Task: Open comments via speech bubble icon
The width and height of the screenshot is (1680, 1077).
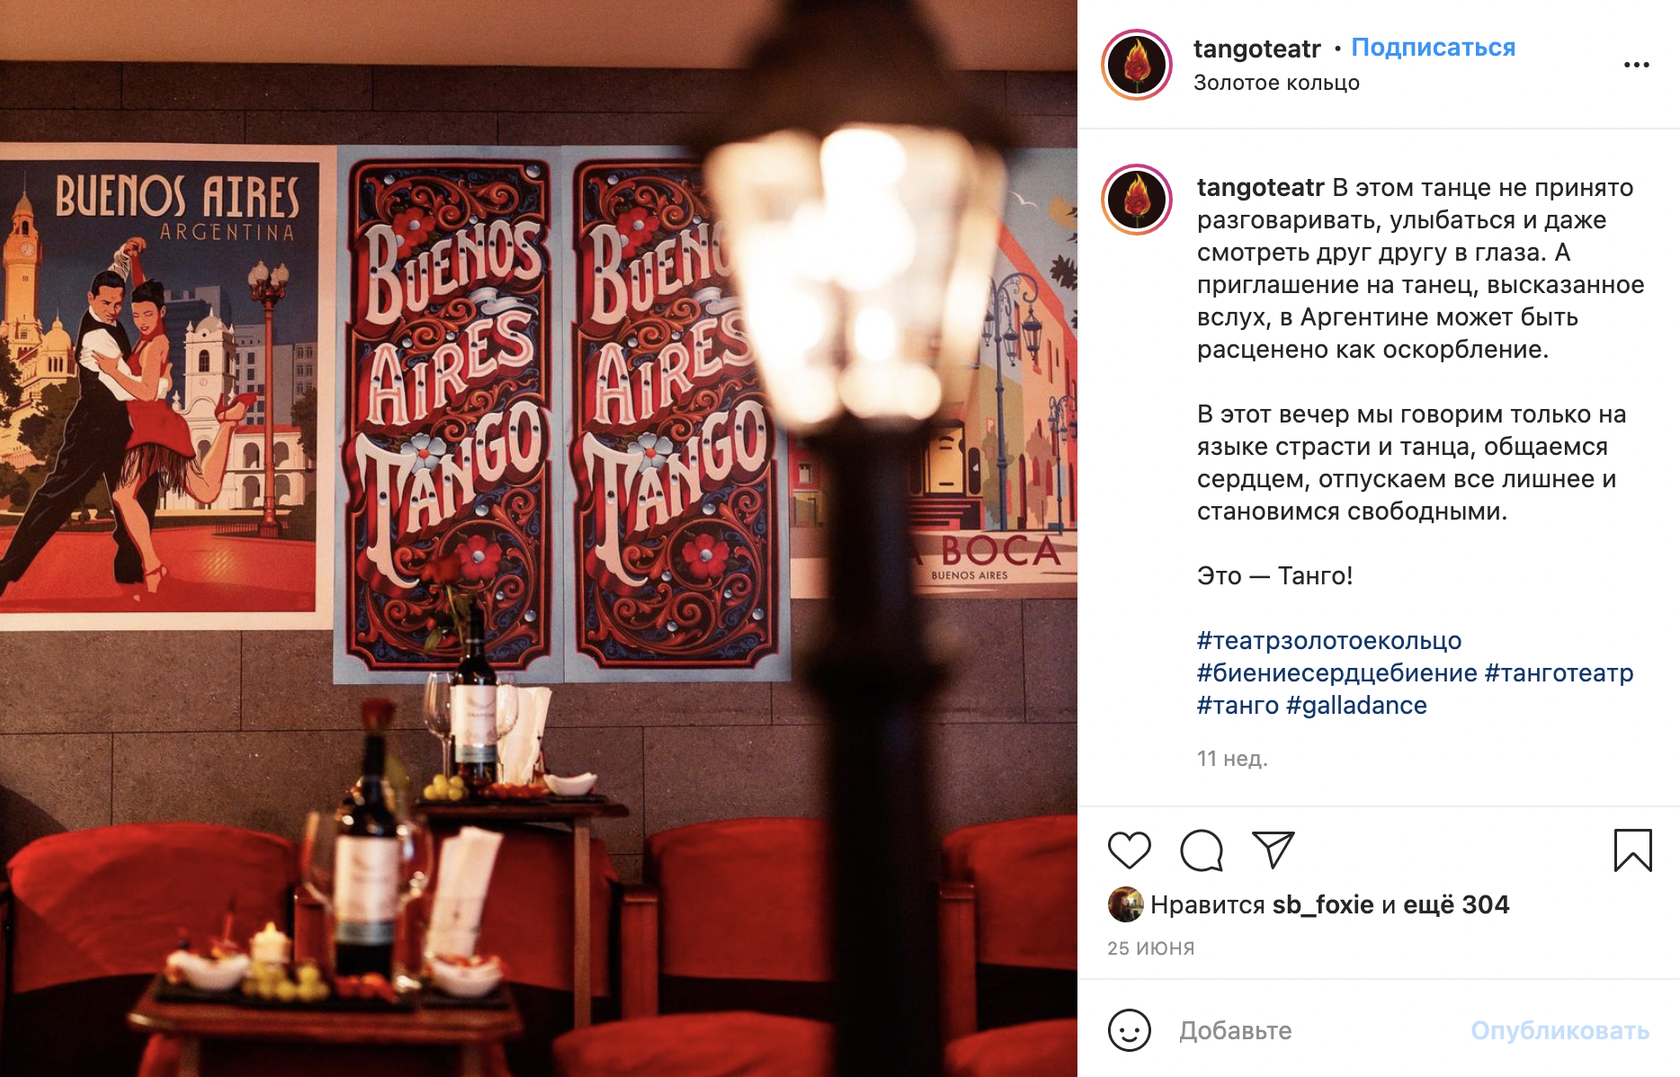Action: click(x=1201, y=850)
